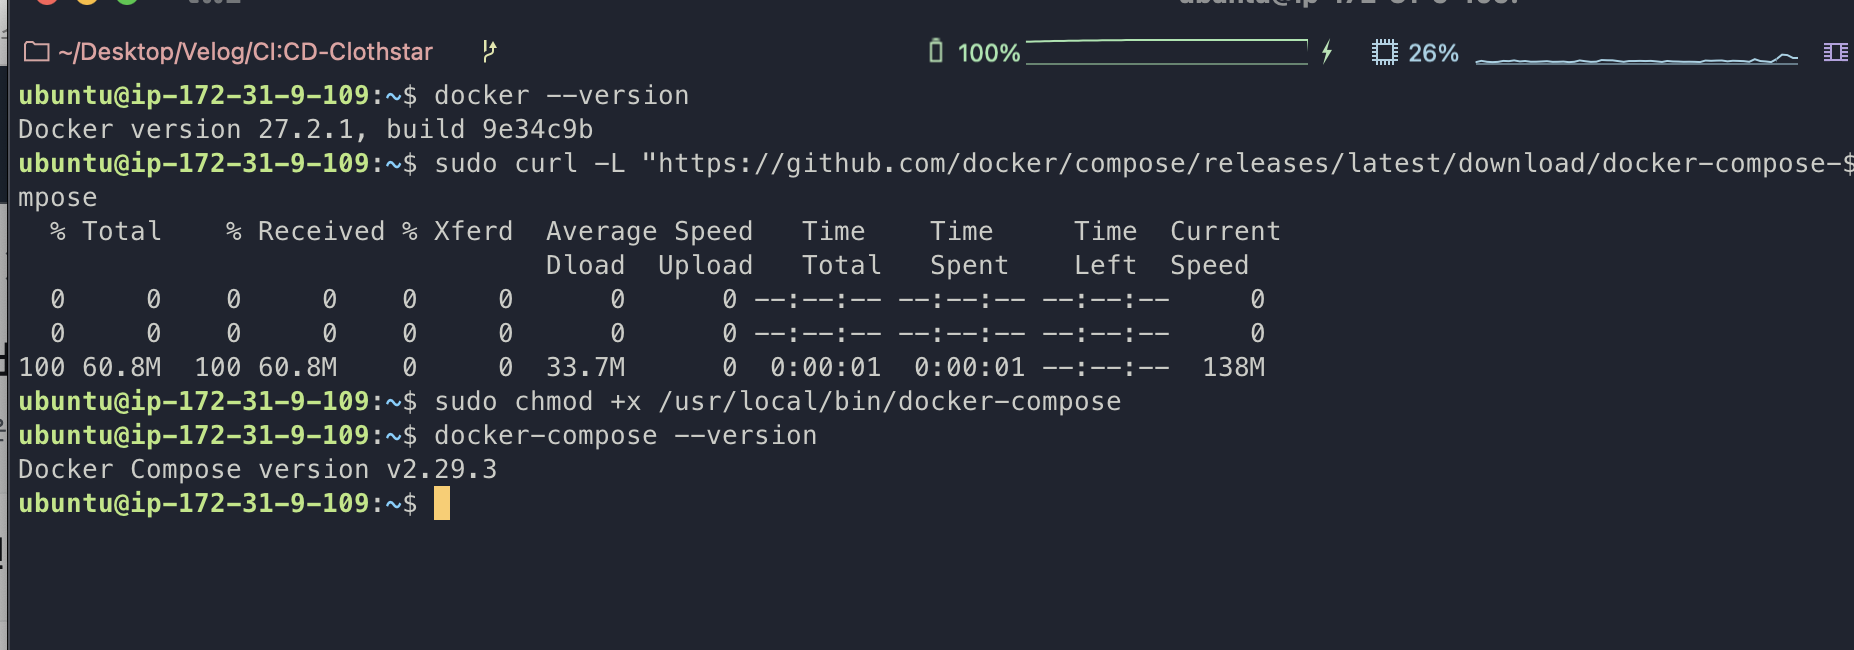Click the 'Docker Compose version v2.29.3' output line

click(x=257, y=469)
